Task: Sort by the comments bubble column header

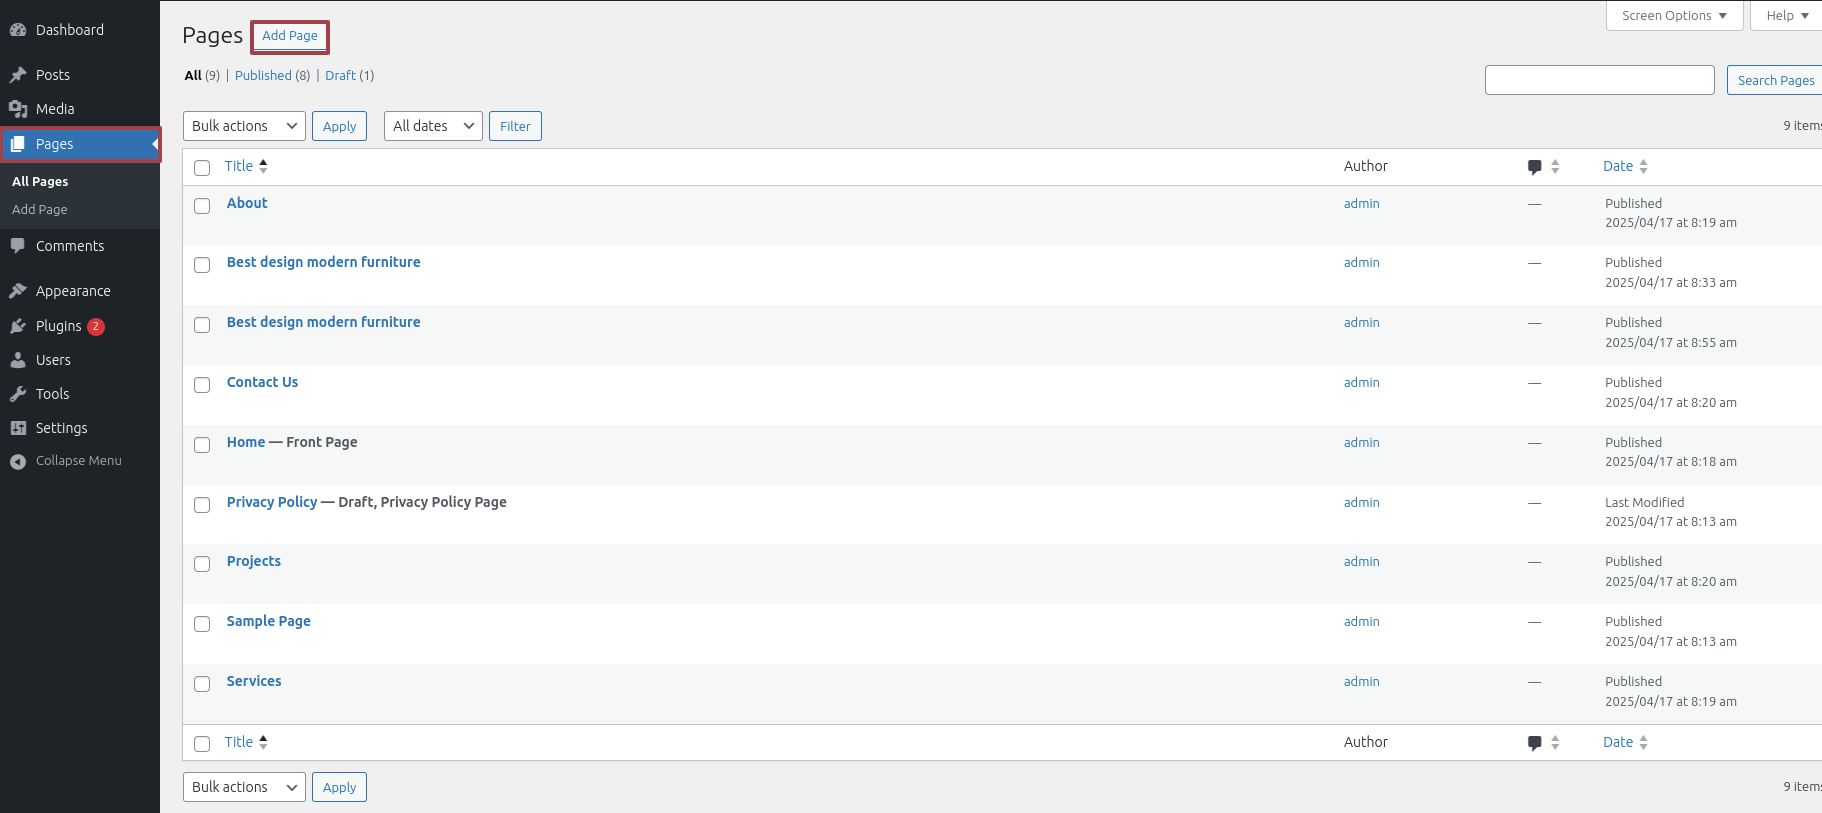Action: click(x=1535, y=167)
